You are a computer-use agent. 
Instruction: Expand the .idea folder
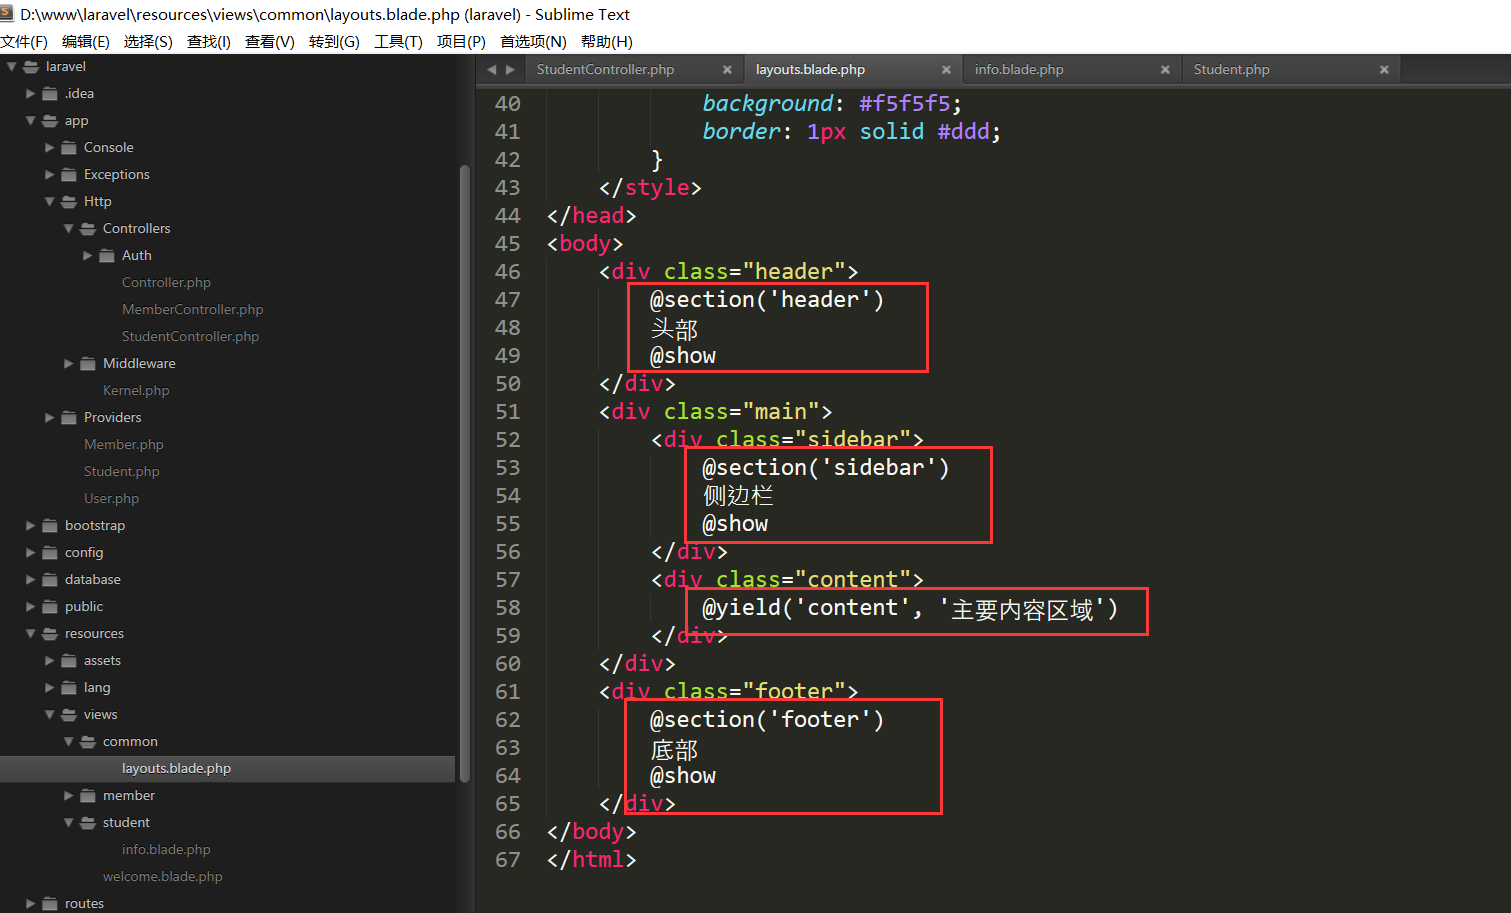(30, 93)
